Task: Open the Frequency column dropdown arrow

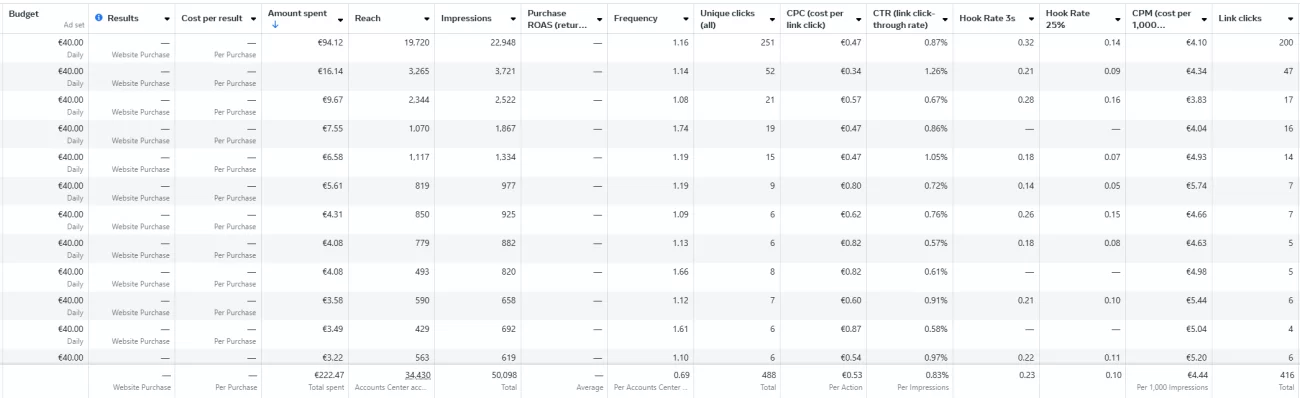Action: point(686,19)
